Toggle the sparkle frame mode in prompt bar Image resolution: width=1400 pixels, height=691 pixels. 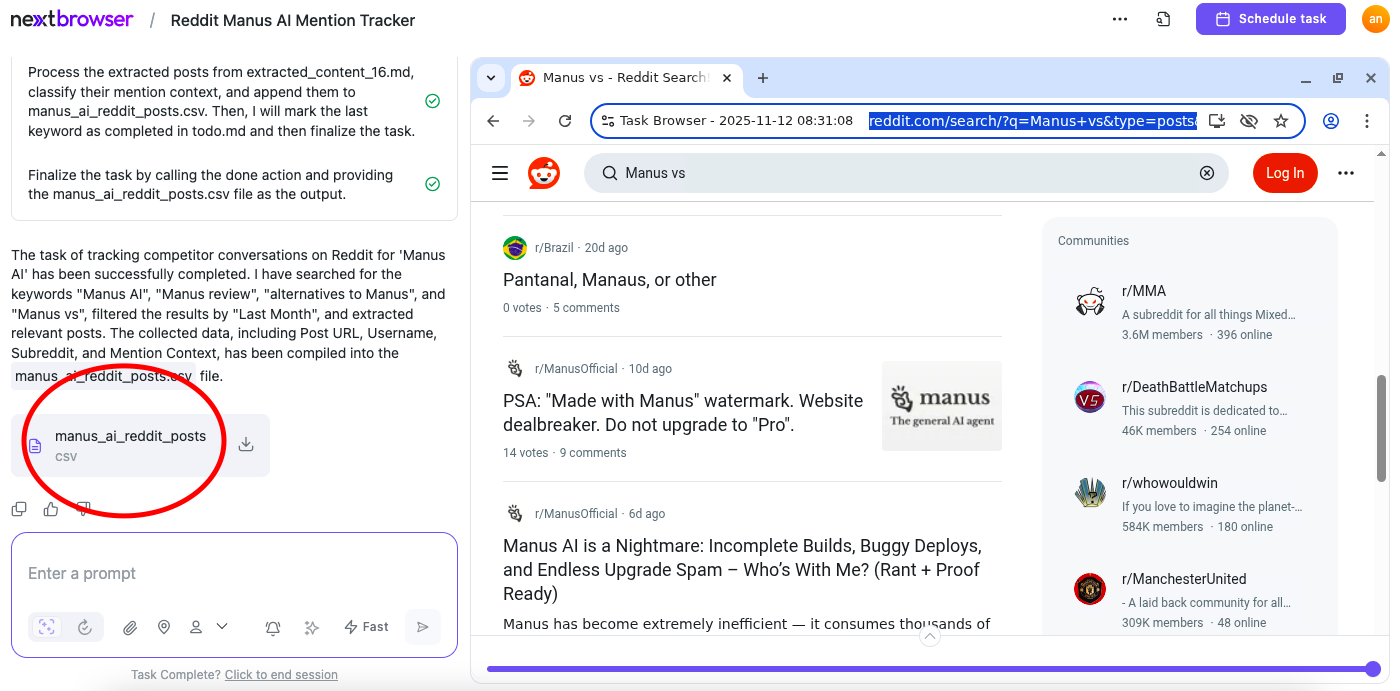tap(46, 627)
